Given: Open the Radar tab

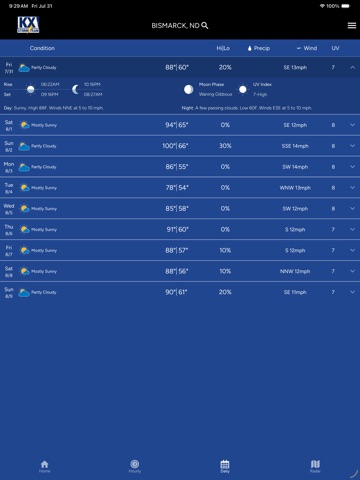Looking at the screenshot, I should pos(315,466).
